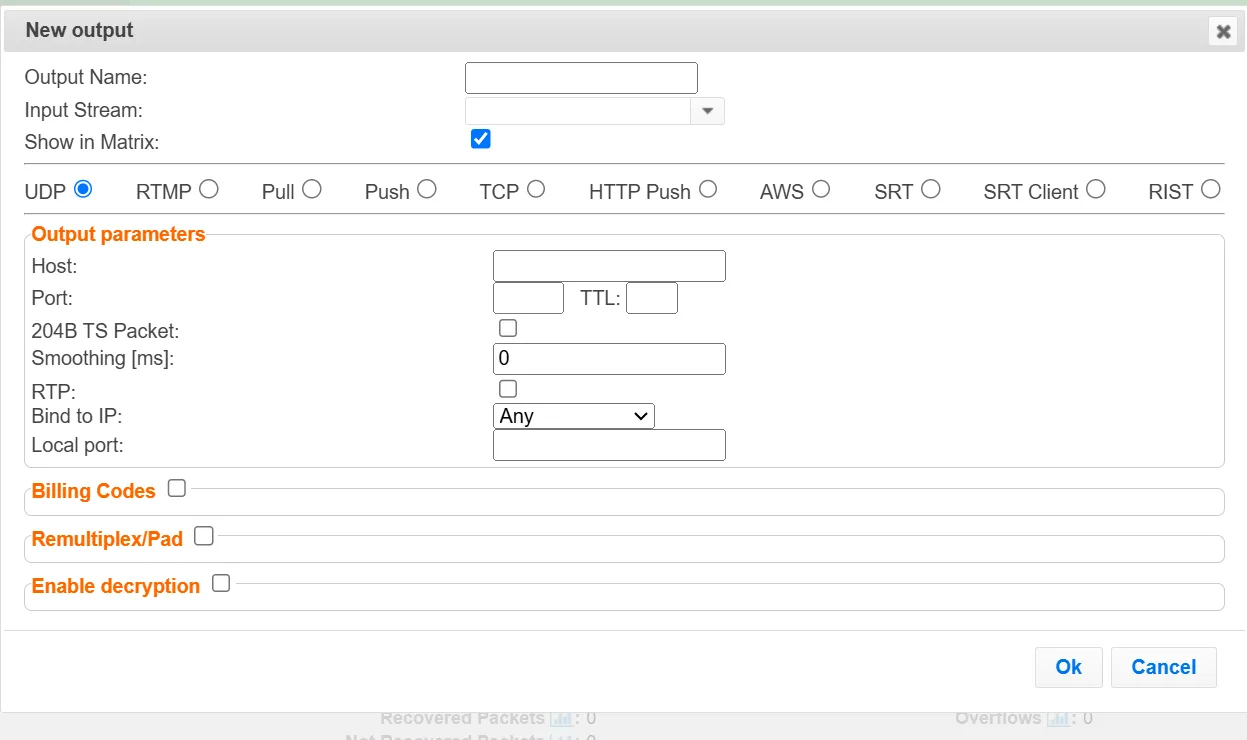Choose the RIST output type

point(1211,189)
